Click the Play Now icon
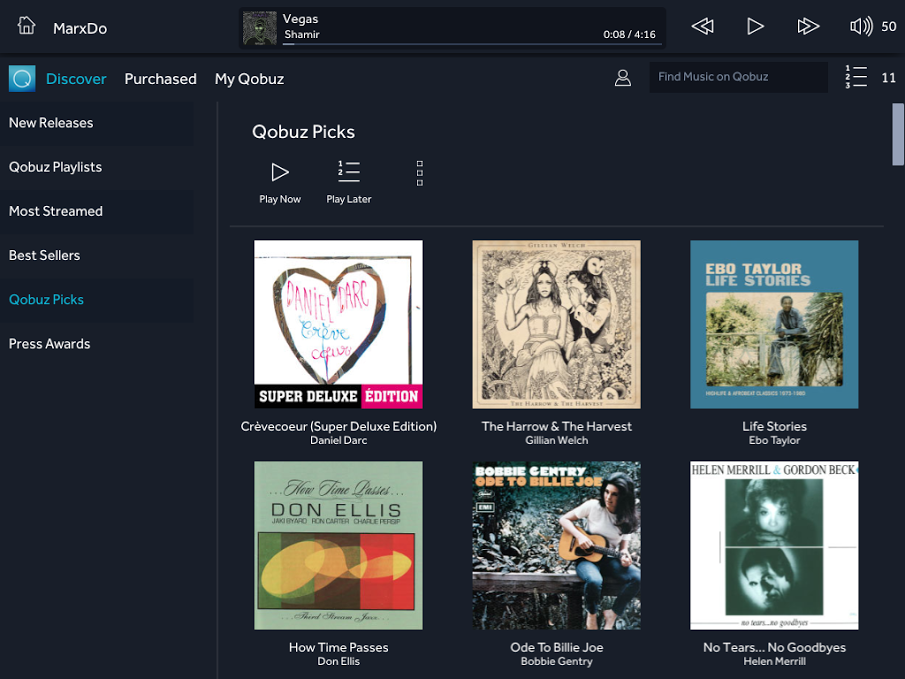The width and height of the screenshot is (905, 679). coord(280,172)
